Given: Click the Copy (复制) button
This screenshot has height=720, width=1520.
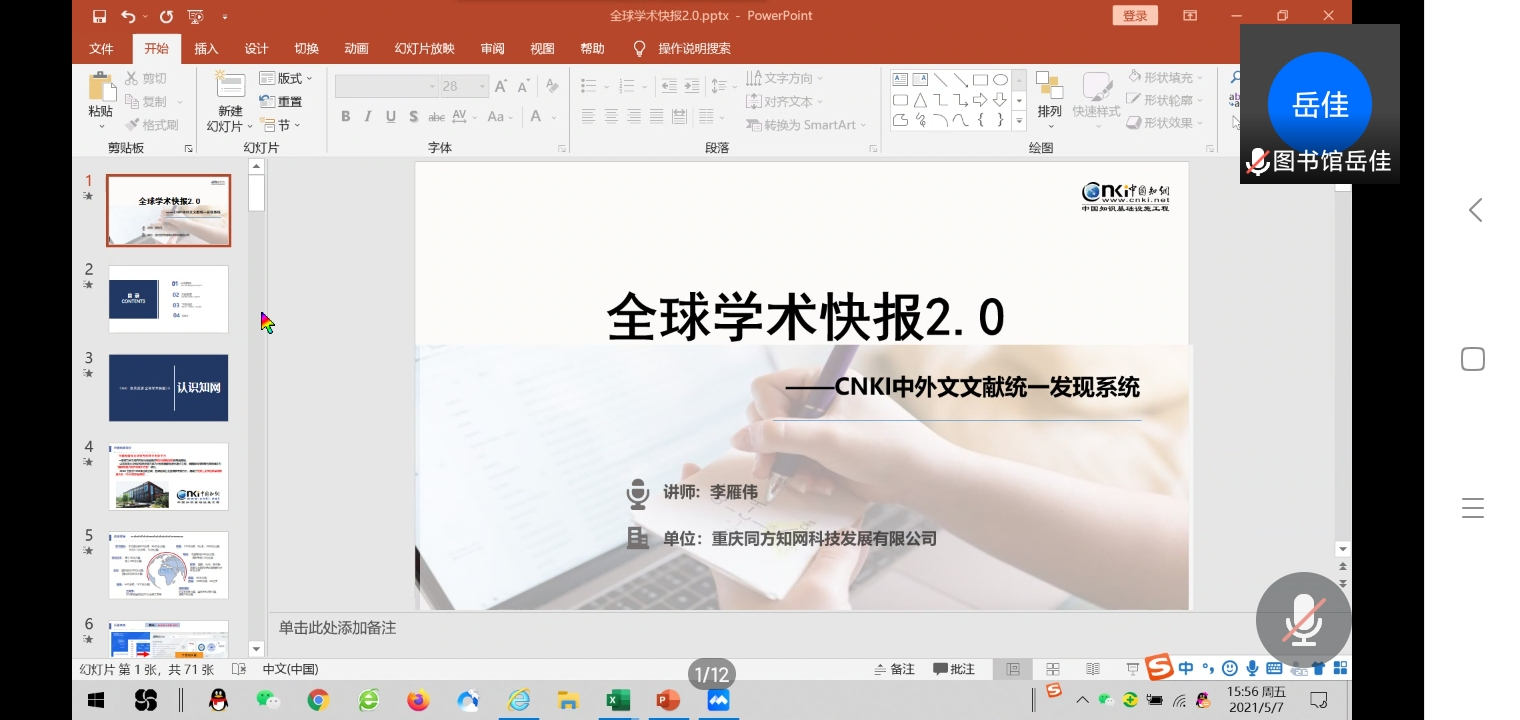Looking at the screenshot, I should click(x=146, y=101).
